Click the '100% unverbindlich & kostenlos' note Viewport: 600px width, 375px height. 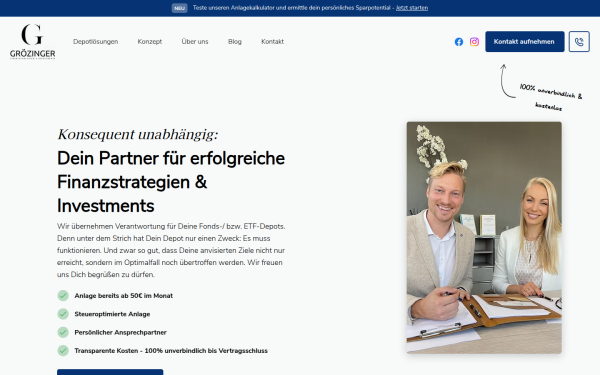tap(551, 97)
